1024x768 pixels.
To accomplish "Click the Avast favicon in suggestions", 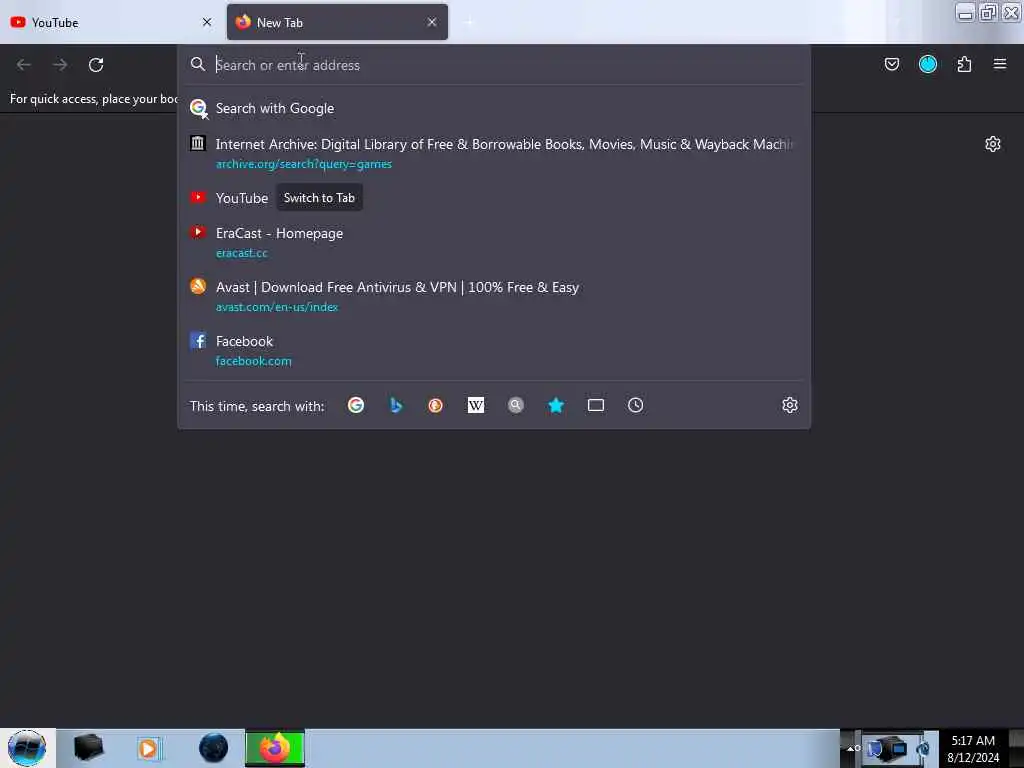I will pos(198,286).
